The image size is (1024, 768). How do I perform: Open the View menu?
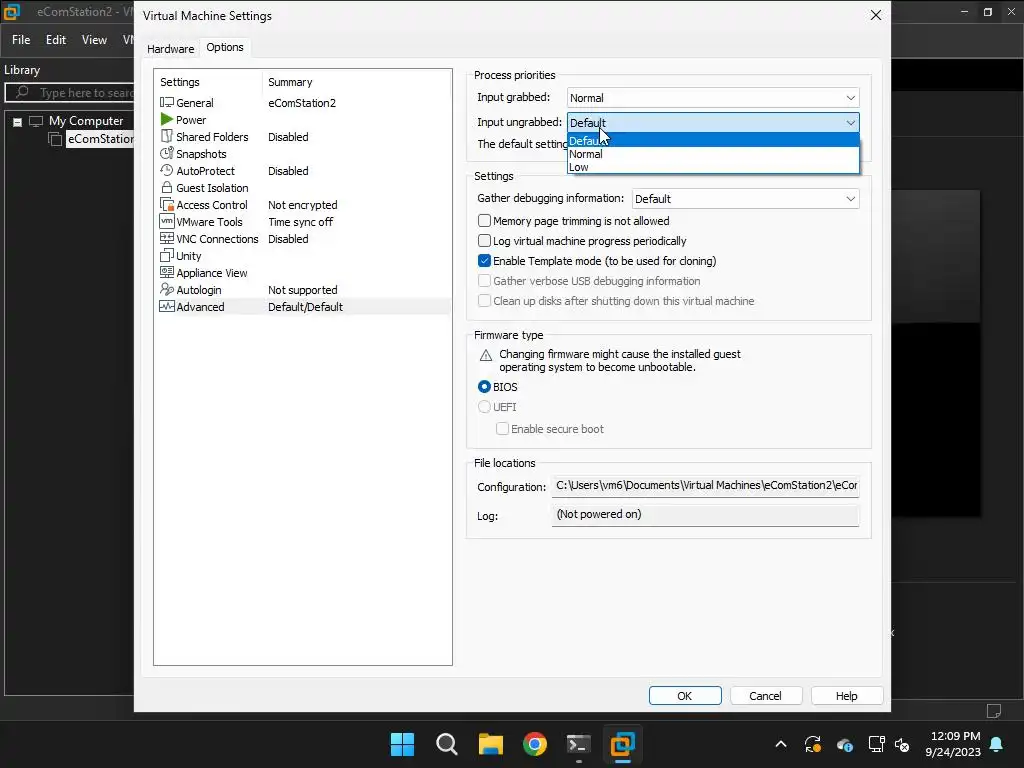pyautogui.click(x=94, y=40)
